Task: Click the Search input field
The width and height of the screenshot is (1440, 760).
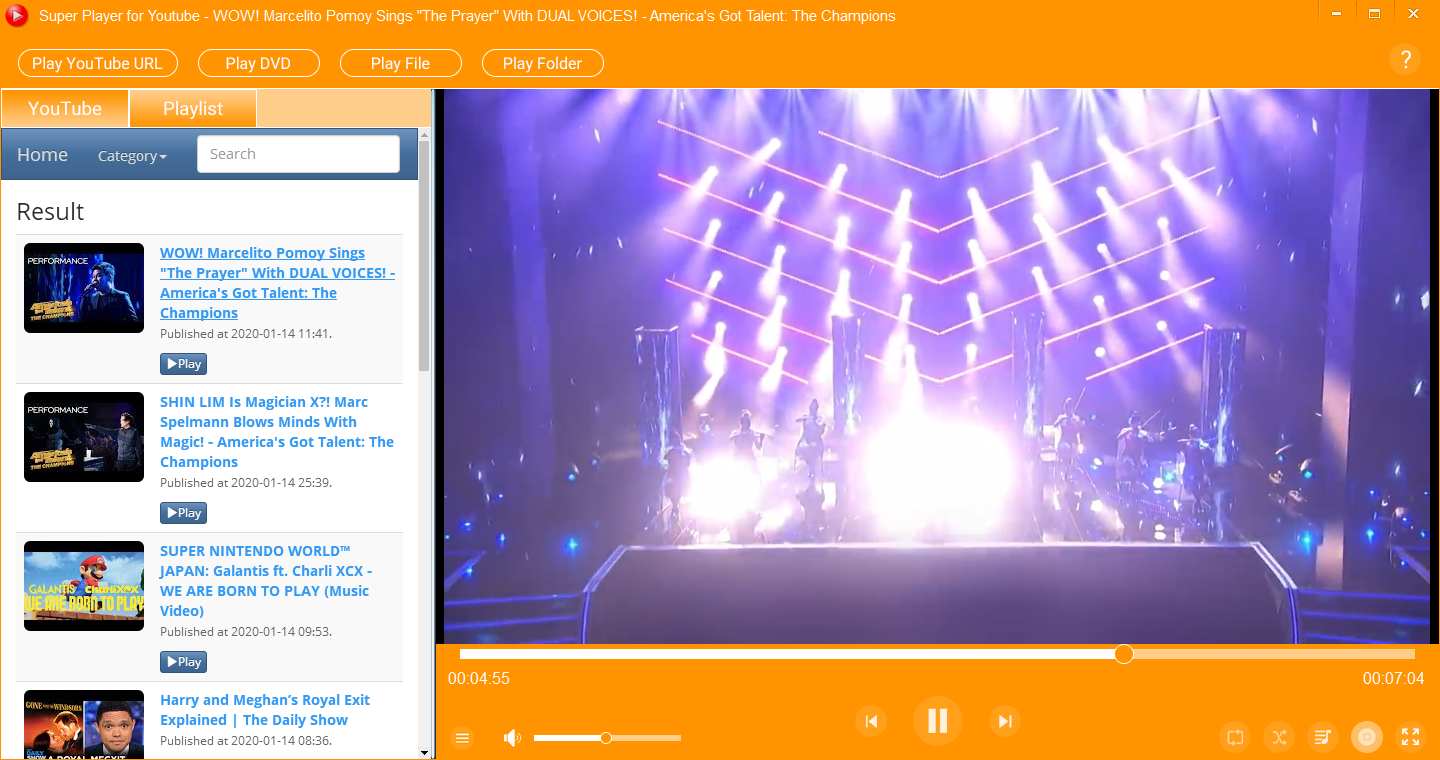Action: pos(298,154)
